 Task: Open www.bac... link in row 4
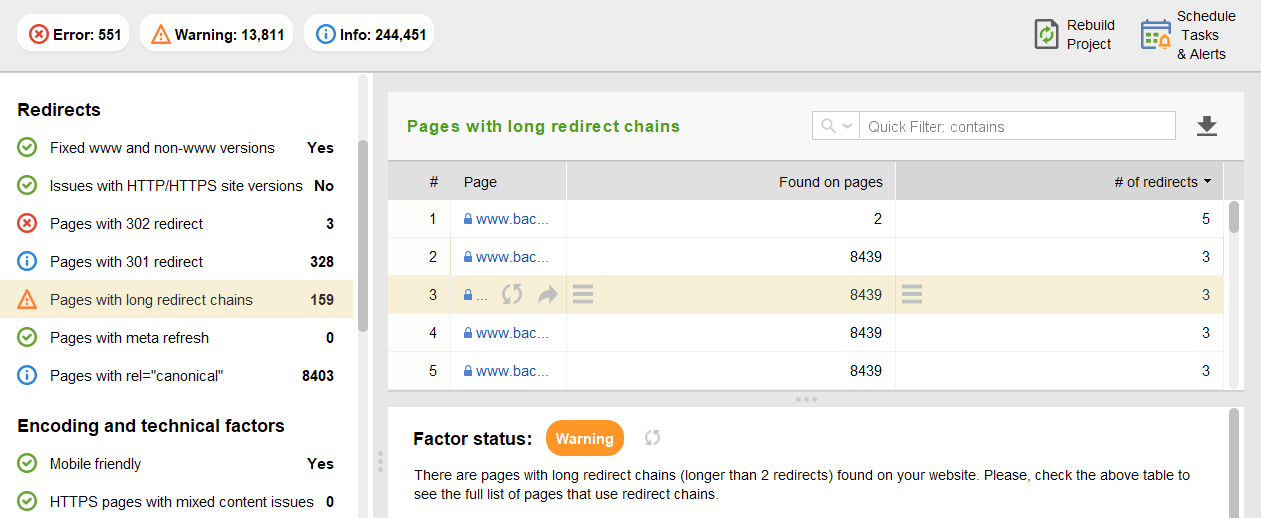pyautogui.click(x=513, y=333)
